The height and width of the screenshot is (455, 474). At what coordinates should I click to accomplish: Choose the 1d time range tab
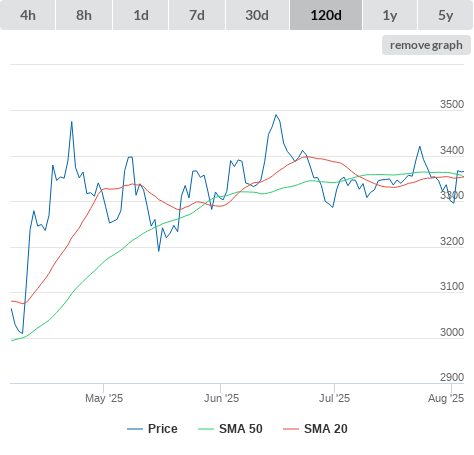[141, 15]
